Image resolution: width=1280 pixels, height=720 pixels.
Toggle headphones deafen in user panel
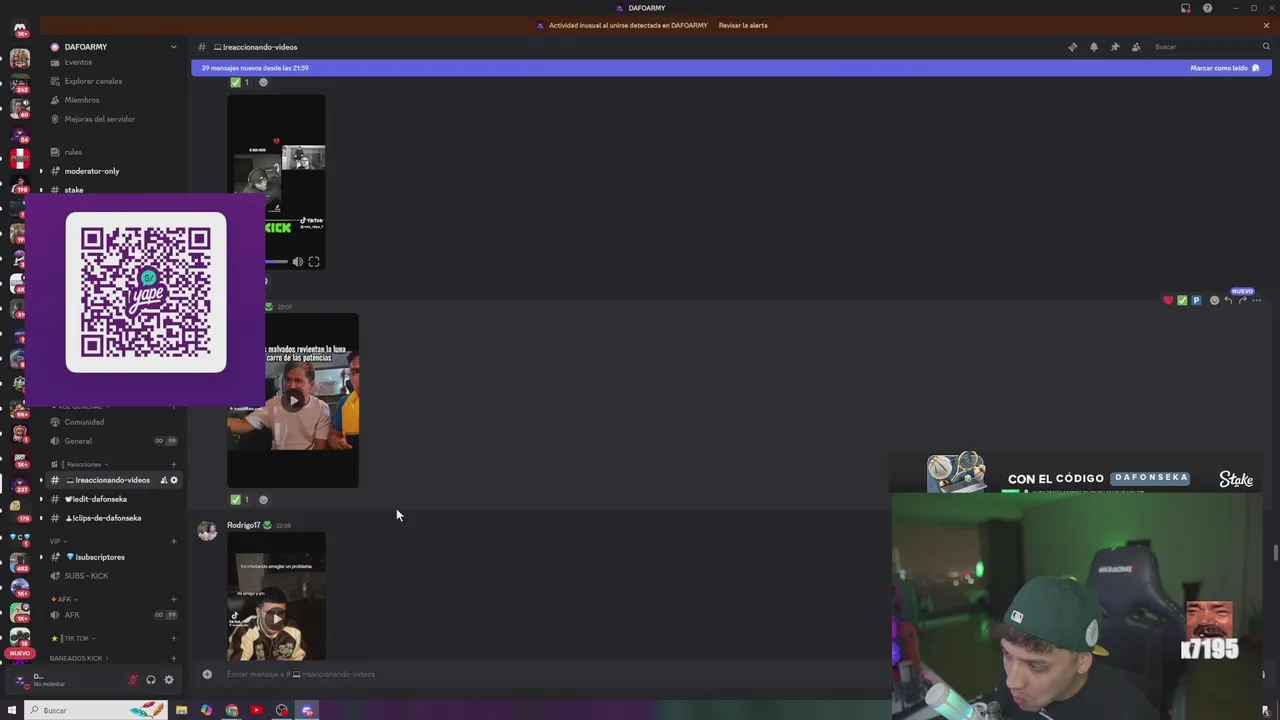pos(151,680)
